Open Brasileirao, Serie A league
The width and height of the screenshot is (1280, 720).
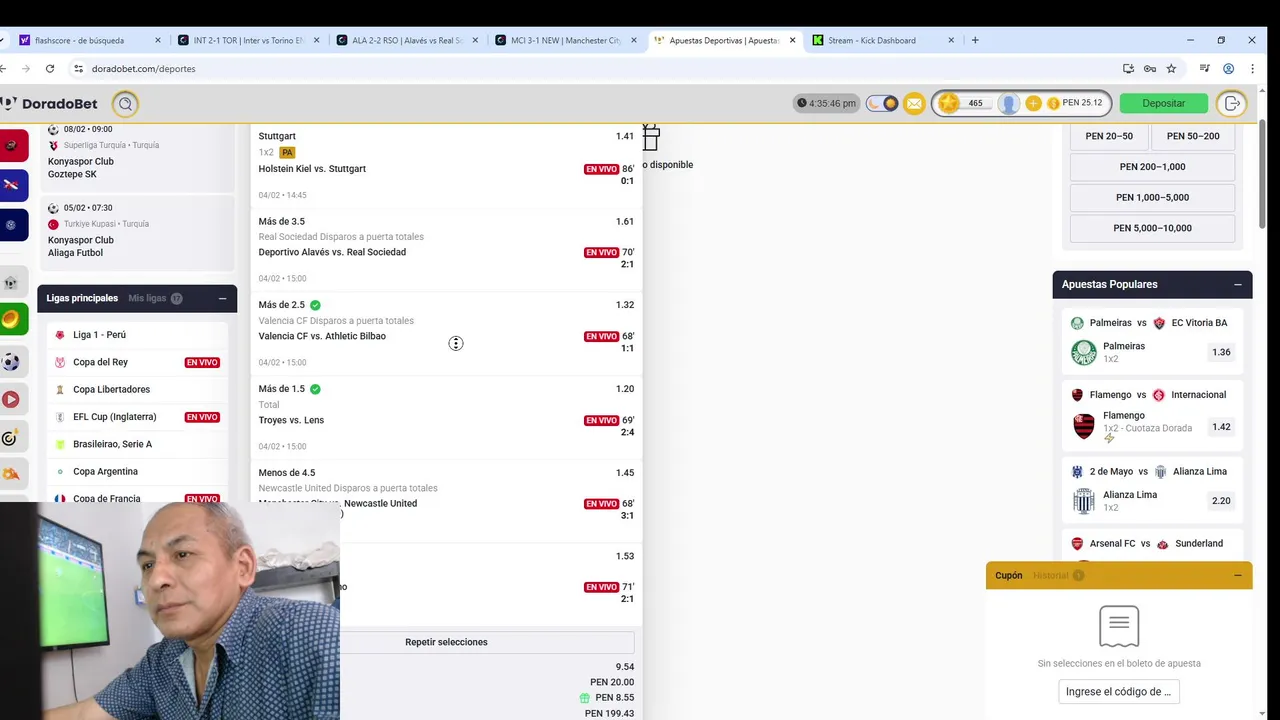pyautogui.click(x=137, y=444)
